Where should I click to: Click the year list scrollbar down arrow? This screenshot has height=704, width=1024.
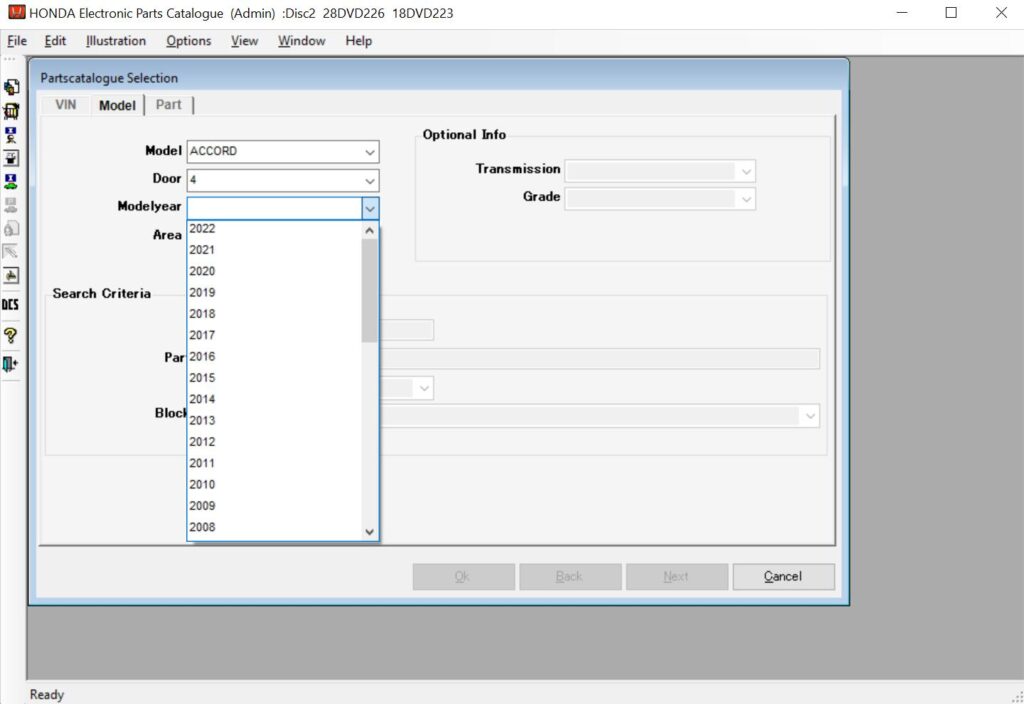[x=369, y=532]
